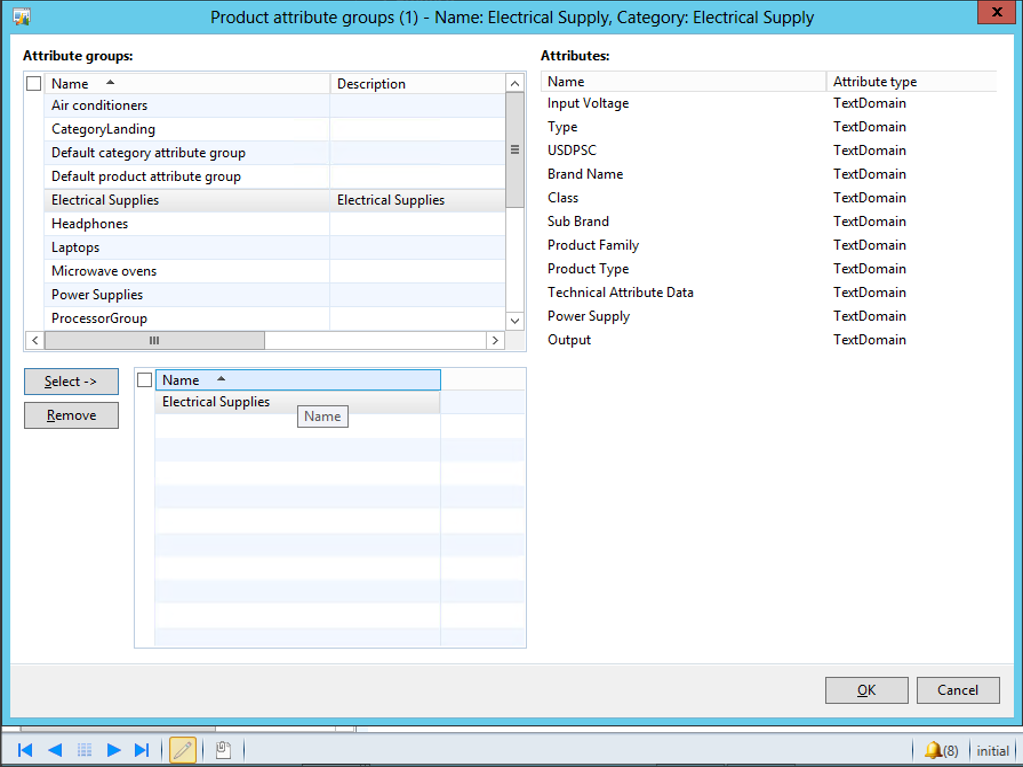This screenshot has height=767, width=1023.
Task: Click the Remove button
Action: 71,415
